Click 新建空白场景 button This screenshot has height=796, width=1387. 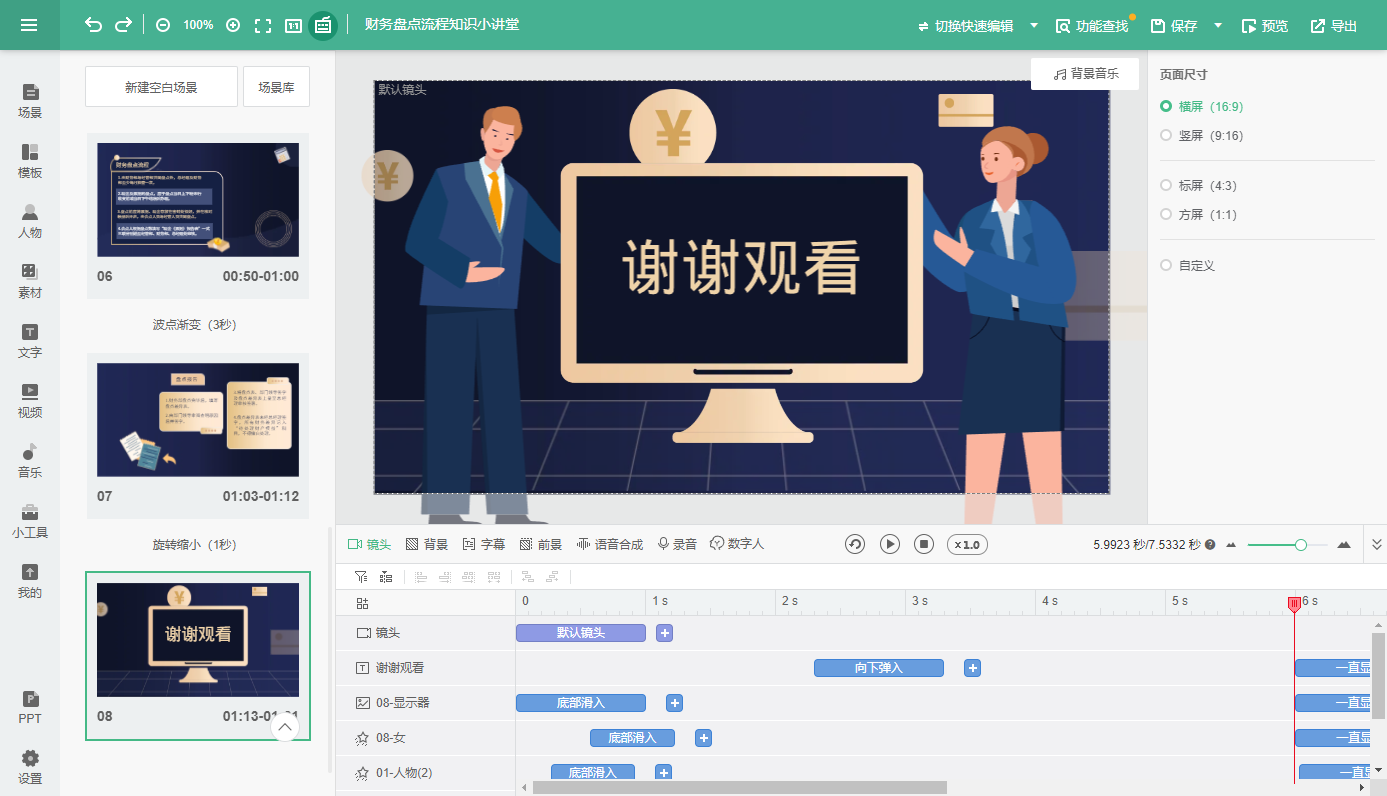[161, 87]
